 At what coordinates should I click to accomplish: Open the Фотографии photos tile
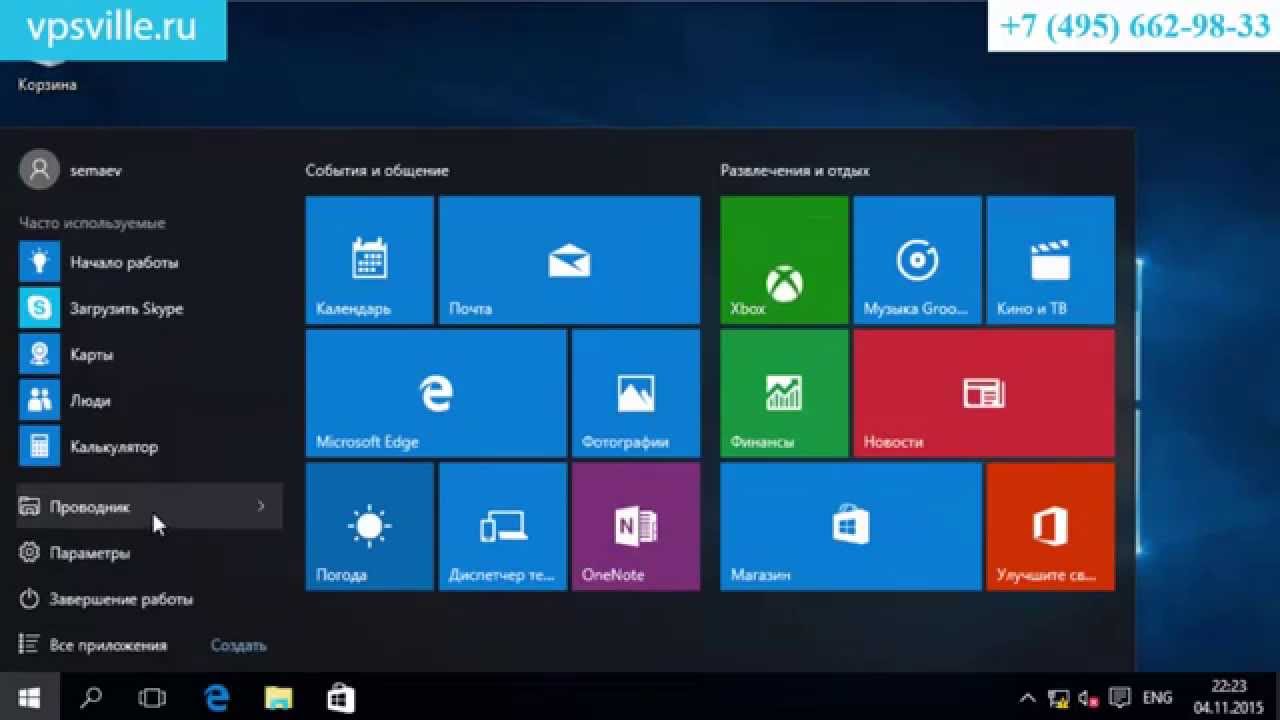click(636, 393)
